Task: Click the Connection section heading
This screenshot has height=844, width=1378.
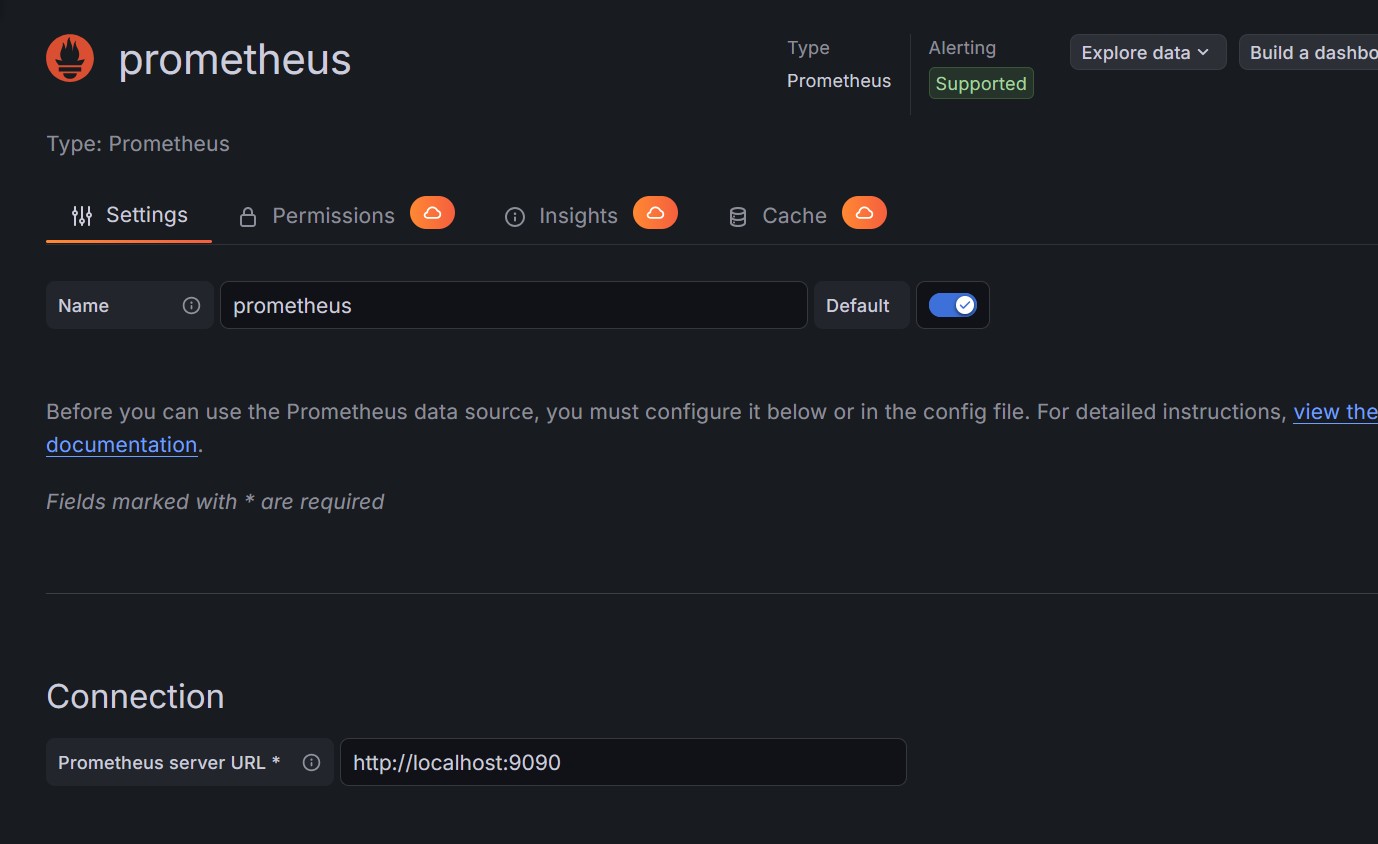Action: (x=135, y=696)
